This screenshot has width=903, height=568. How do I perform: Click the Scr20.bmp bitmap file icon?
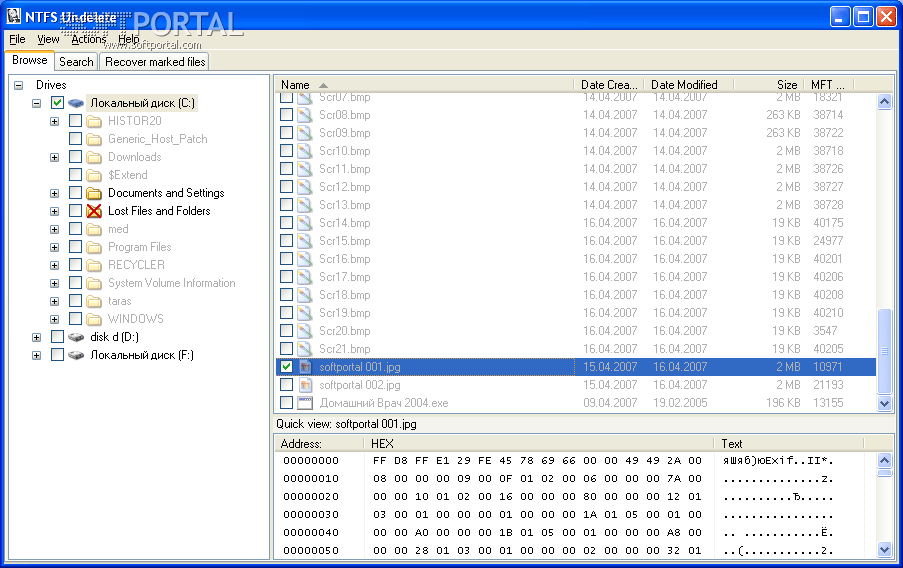point(305,331)
